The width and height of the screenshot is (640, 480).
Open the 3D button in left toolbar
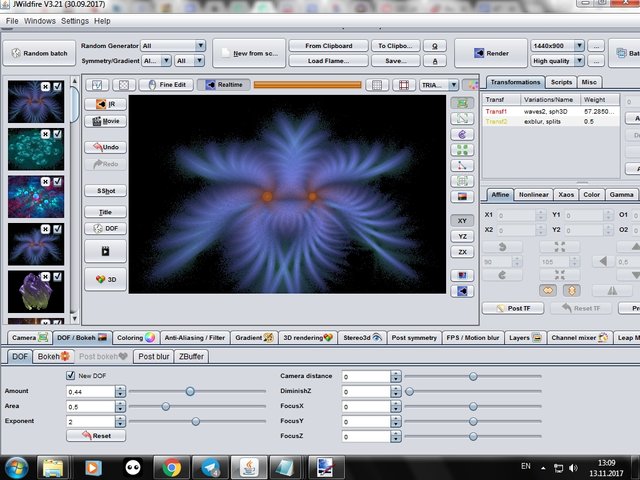coord(105,279)
